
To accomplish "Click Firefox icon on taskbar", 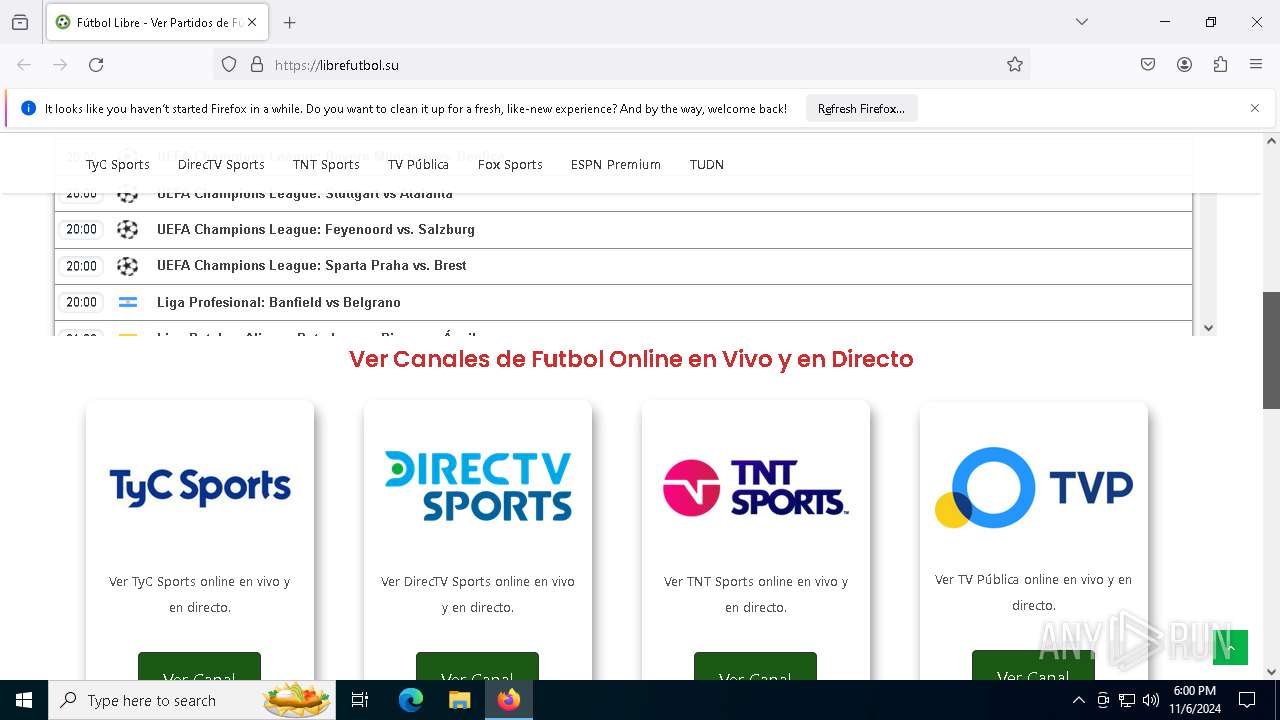I will [x=509, y=700].
